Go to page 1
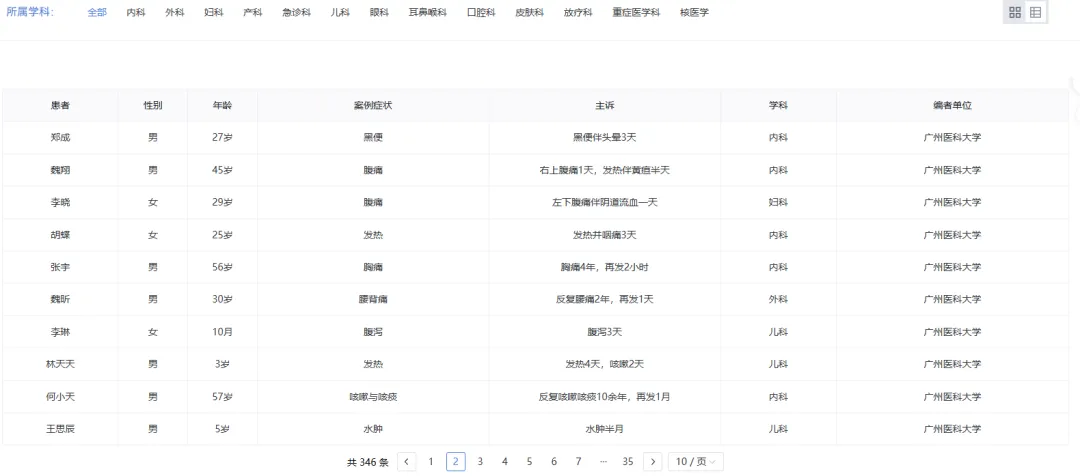The width and height of the screenshot is (1080, 476). pos(431,462)
